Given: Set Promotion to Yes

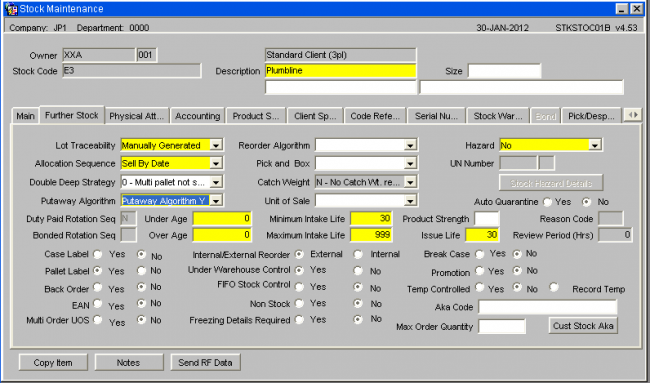Looking at the screenshot, I should tap(480, 271).
